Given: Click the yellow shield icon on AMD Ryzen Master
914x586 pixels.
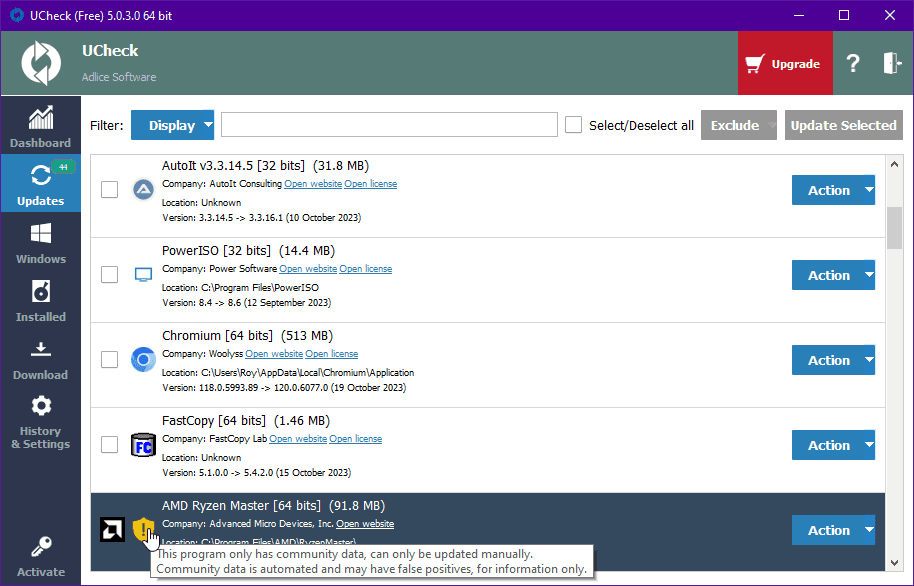Looking at the screenshot, I should [x=144, y=529].
